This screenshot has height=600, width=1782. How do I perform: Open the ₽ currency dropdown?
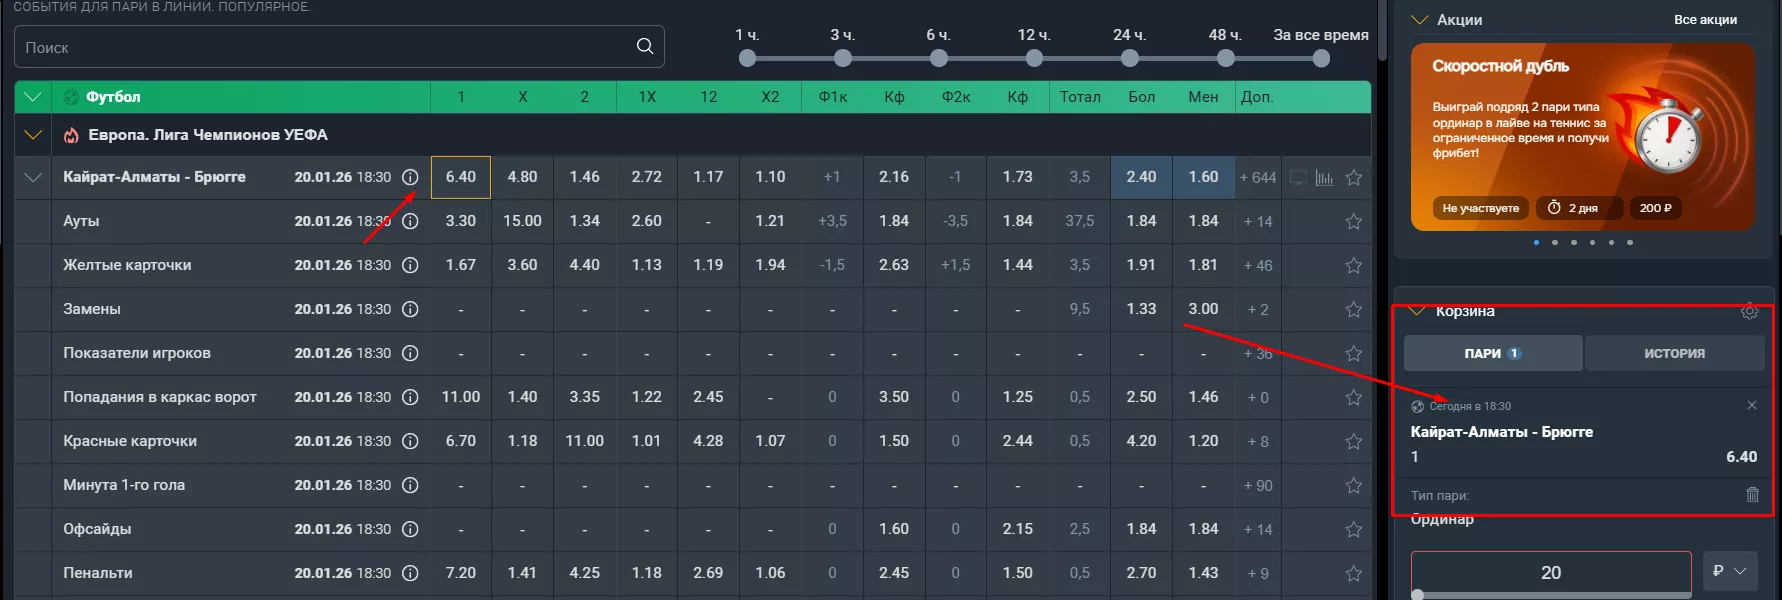click(x=1729, y=571)
